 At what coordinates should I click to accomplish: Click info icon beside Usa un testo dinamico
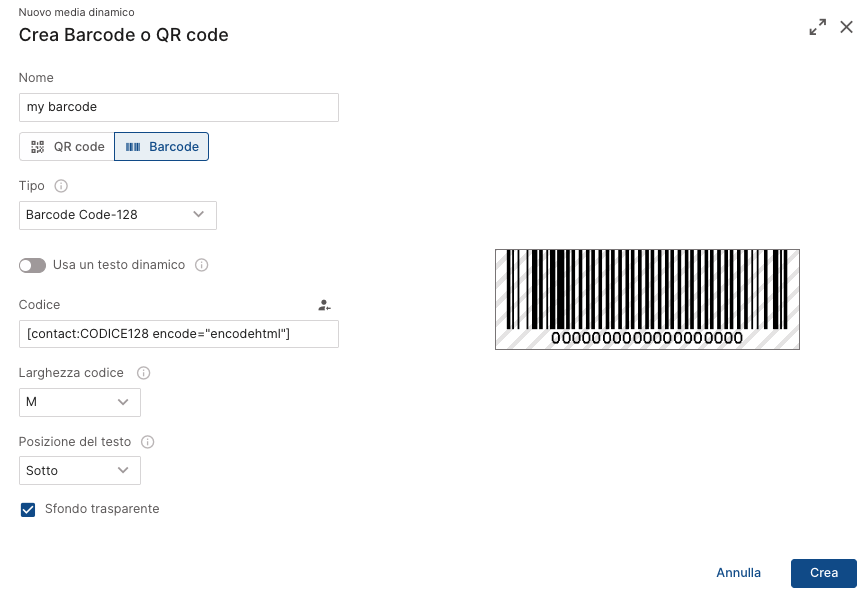click(x=202, y=265)
